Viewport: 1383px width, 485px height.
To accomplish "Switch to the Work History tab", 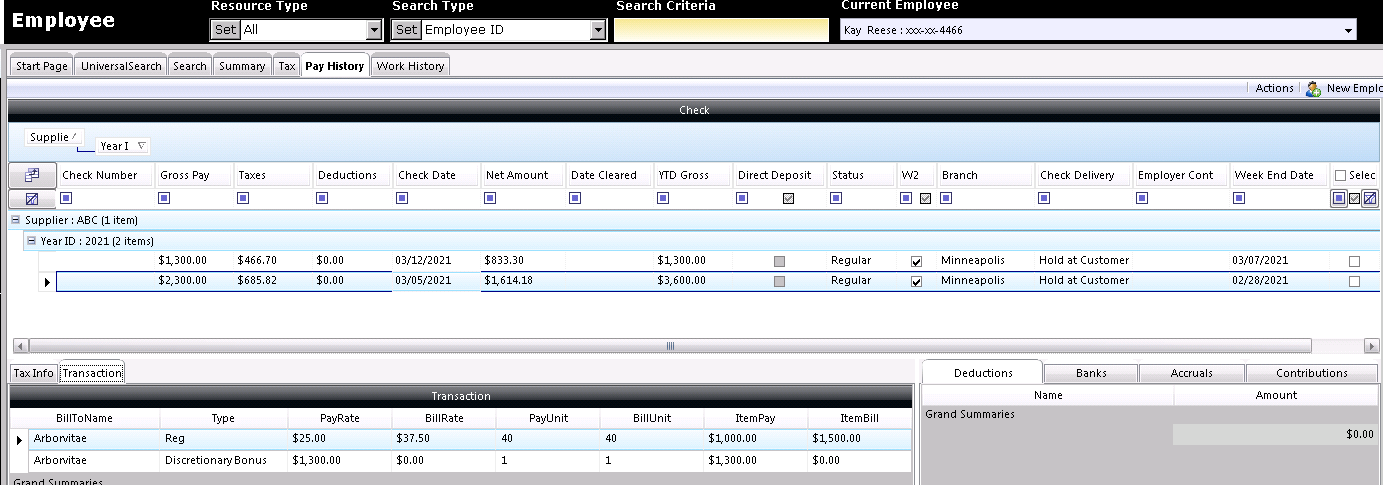I will point(410,66).
